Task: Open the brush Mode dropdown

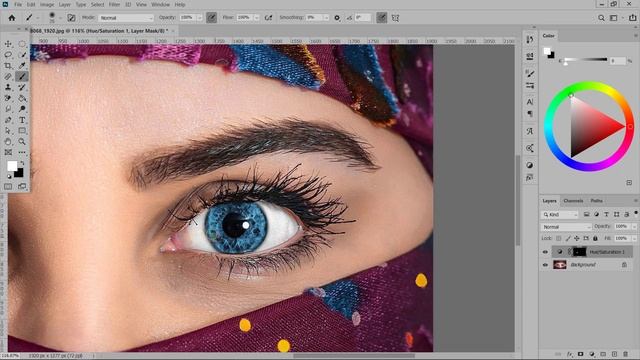Action: (x=126, y=18)
